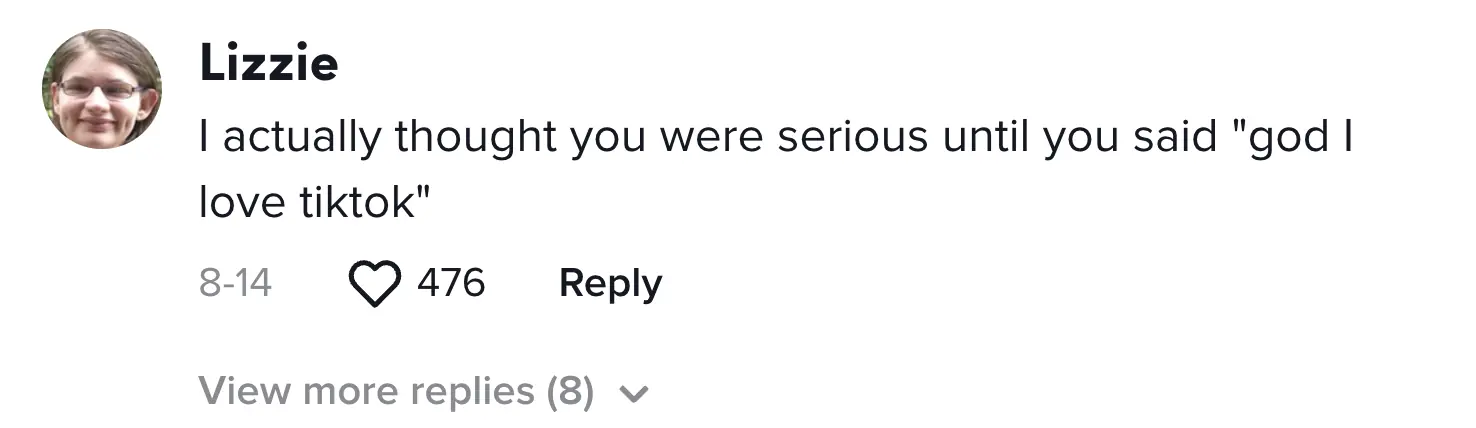The image size is (1476, 428).
Task: Open Lizzie's round profile picture
Action: click(101, 88)
